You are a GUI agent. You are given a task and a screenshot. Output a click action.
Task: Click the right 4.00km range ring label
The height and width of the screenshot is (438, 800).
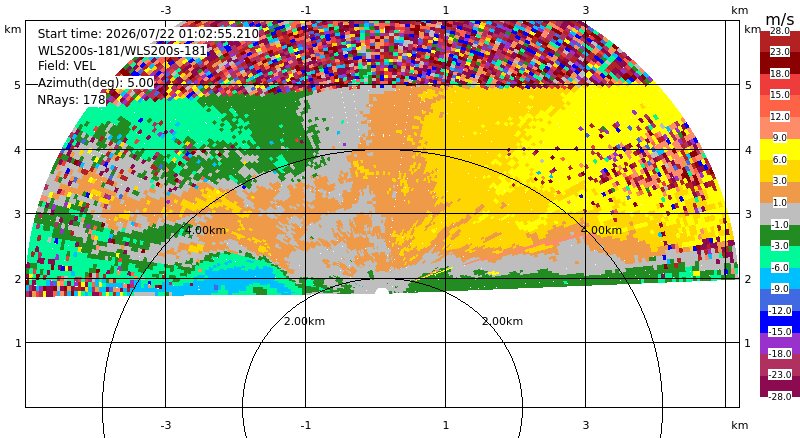pos(602,230)
